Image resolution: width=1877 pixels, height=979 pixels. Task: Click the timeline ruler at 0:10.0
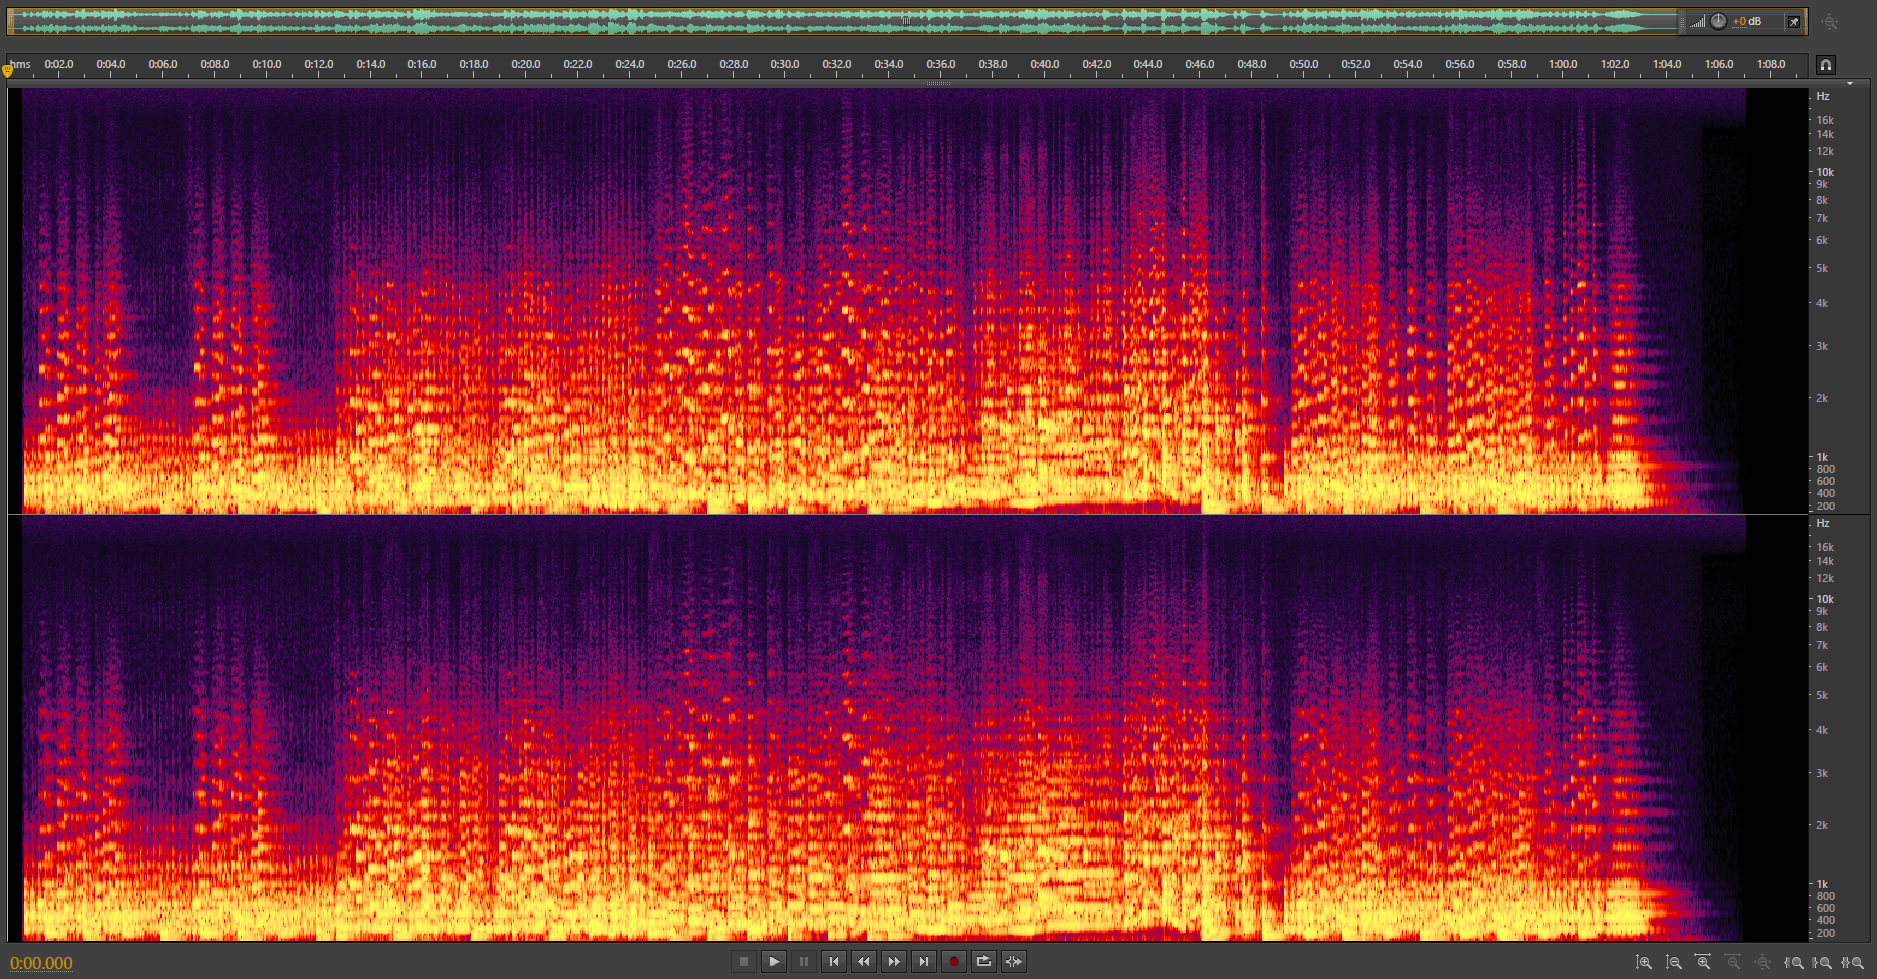tap(266, 64)
